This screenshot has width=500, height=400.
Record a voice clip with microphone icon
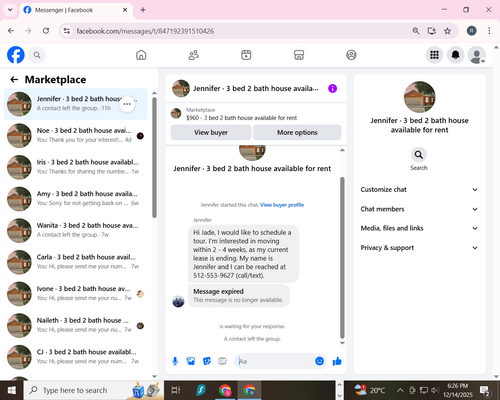click(175, 361)
